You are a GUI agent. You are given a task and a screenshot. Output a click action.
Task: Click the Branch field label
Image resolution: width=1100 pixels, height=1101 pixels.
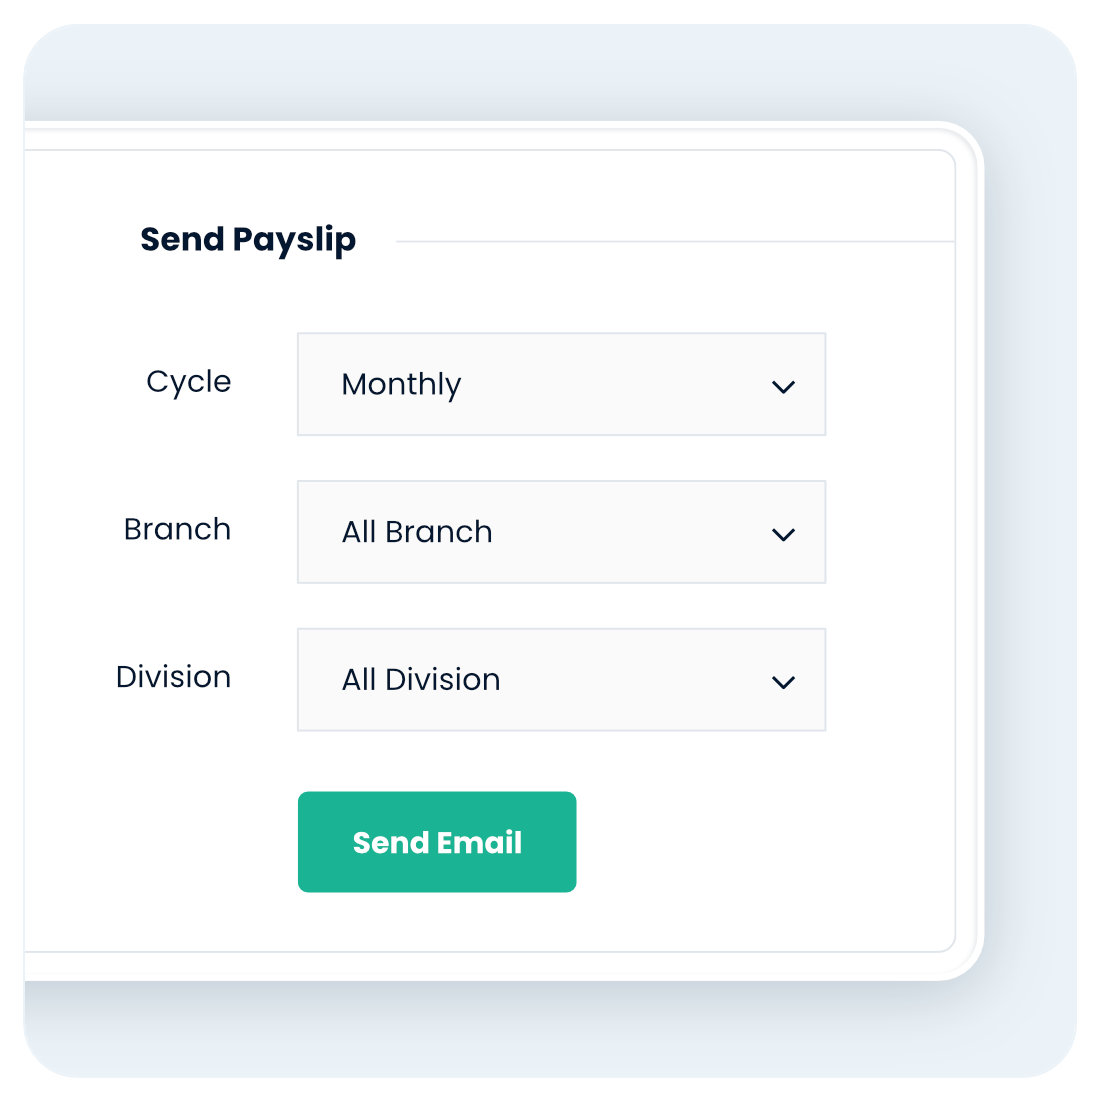click(177, 529)
